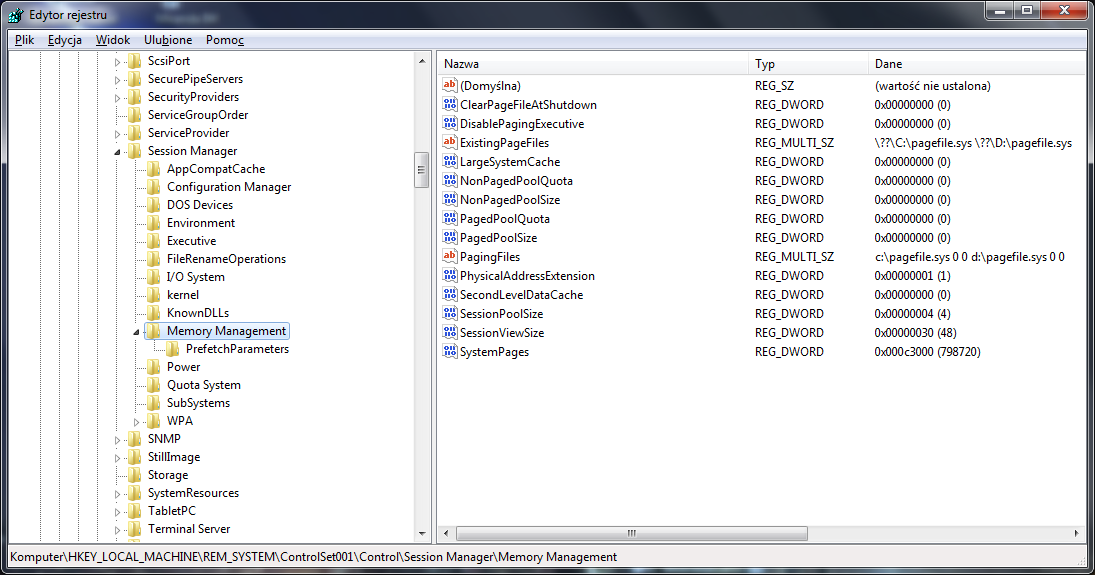Viewport: 1095px width, 575px height.
Task: Expand the SecurityProviders node
Action: point(117,99)
